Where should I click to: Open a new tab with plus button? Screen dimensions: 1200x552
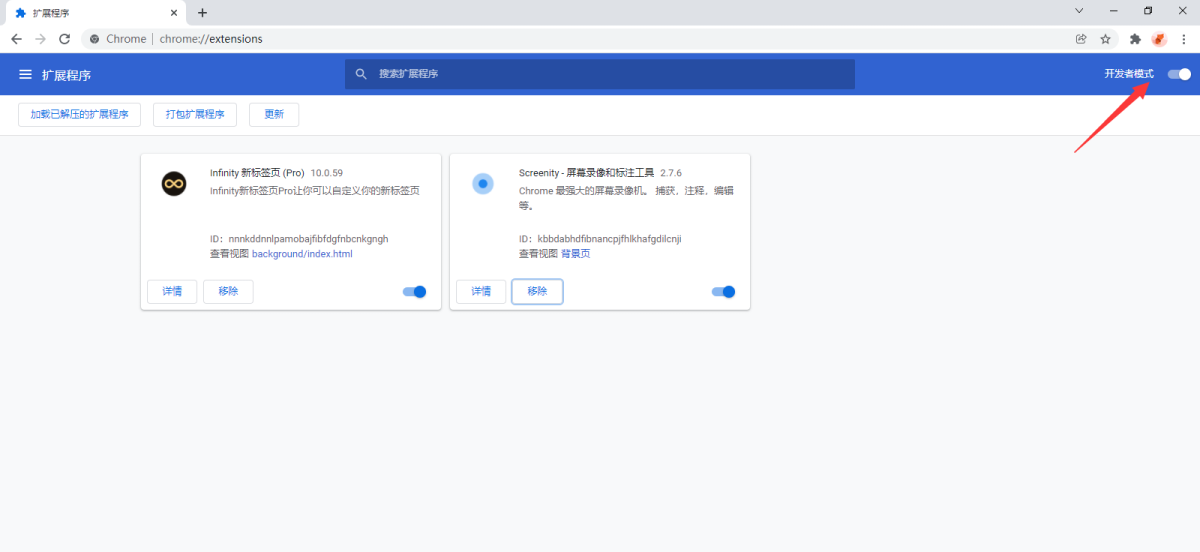click(202, 13)
